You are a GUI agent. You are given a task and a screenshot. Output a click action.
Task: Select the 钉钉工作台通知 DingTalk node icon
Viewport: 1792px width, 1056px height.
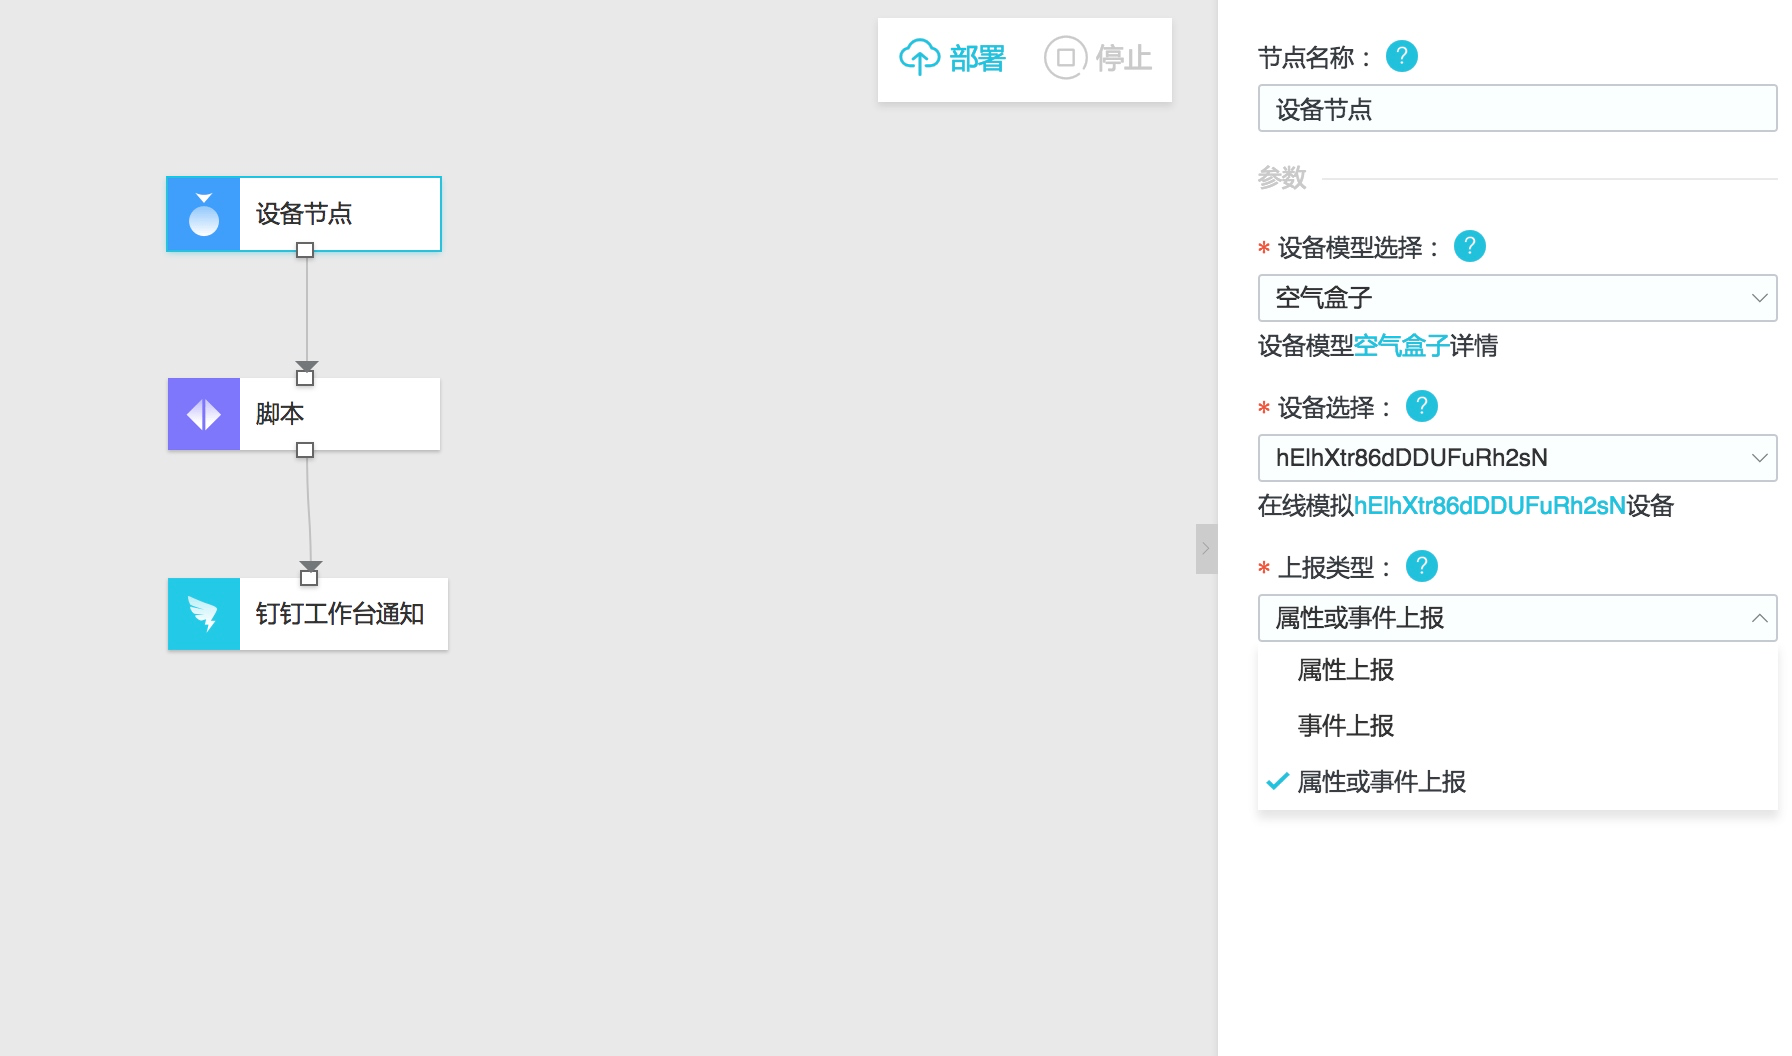pyautogui.click(x=204, y=614)
